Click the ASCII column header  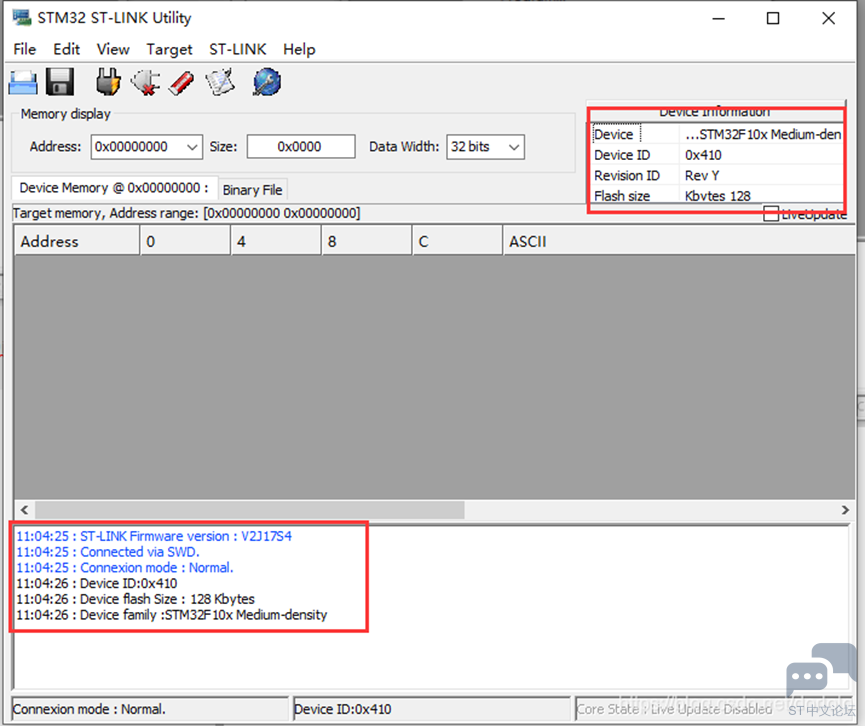[x=679, y=242]
